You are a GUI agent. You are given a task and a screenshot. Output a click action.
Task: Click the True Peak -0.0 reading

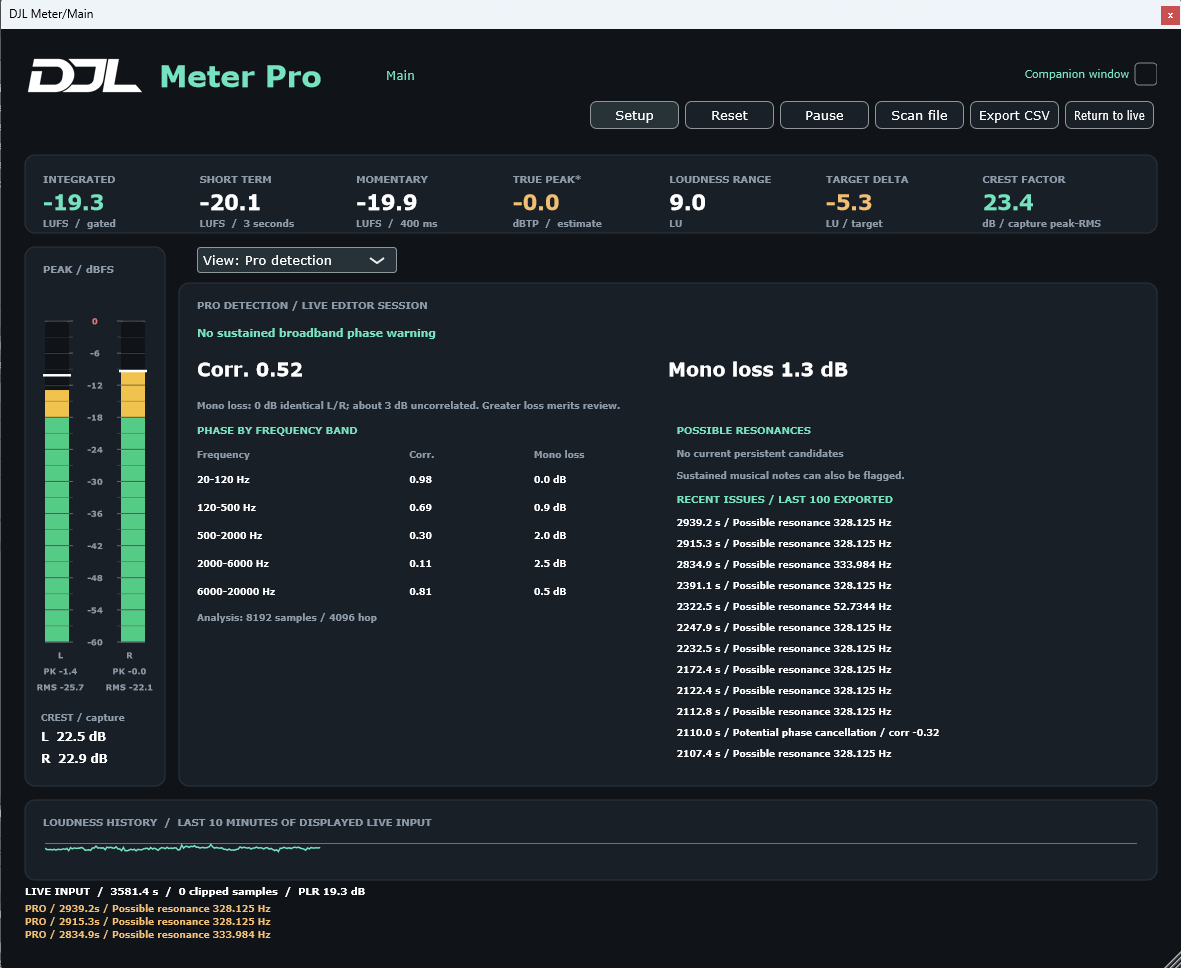pos(536,202)
